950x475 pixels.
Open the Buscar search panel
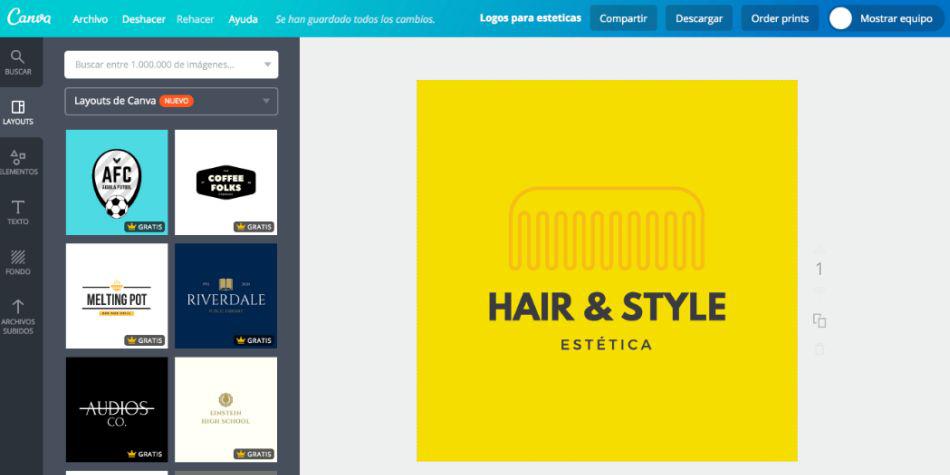(x=18, y=62)
